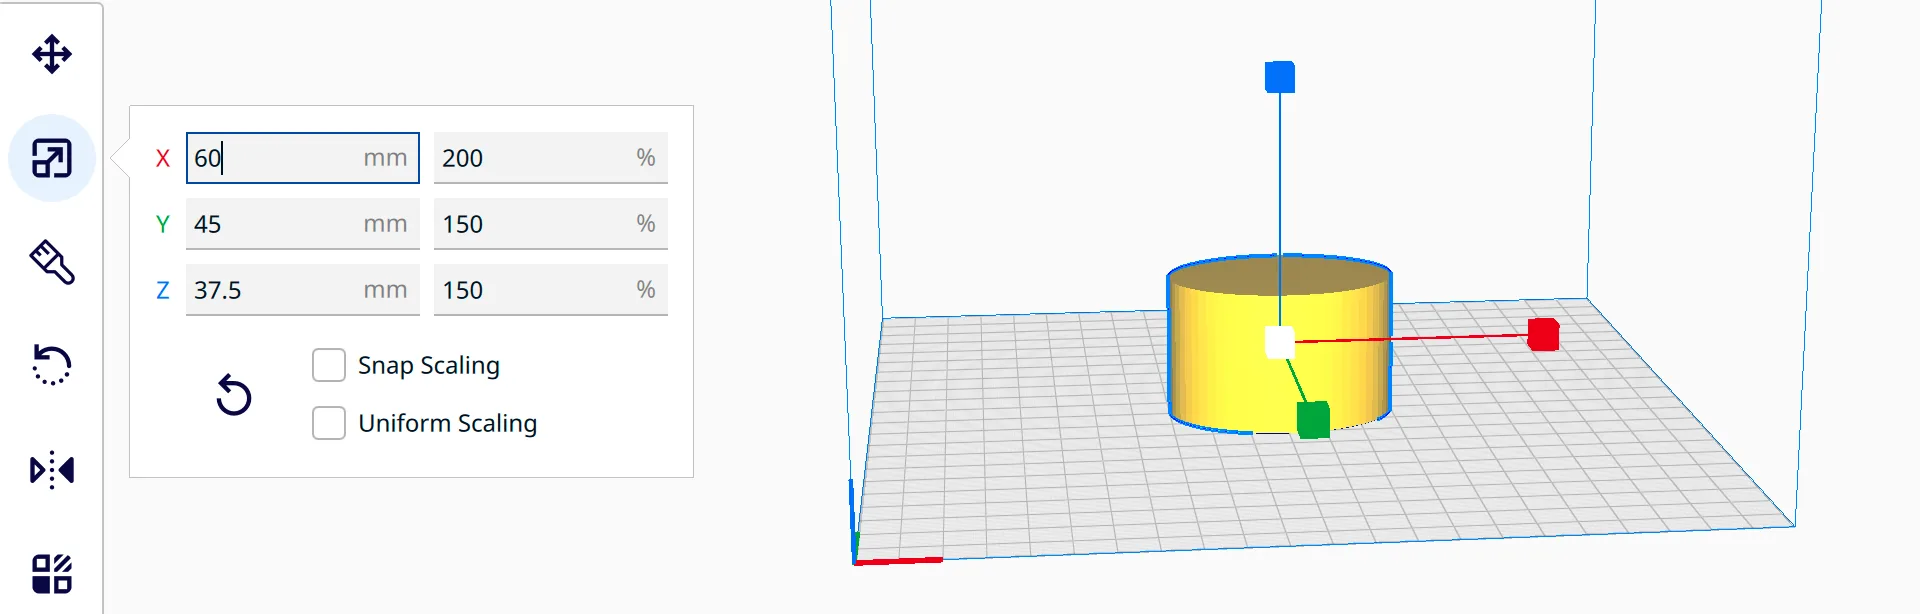Select the Scale tool
This screenshot has width=1920, height=614.
(52, 158)
